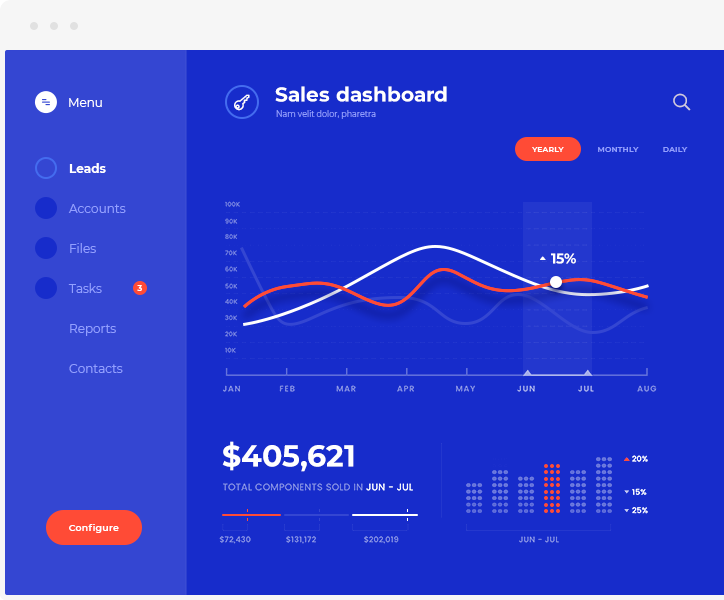This screenshot has height=600, width=724.
Task: Click the Sales dashboard logo icon
Action: point(242,102)
